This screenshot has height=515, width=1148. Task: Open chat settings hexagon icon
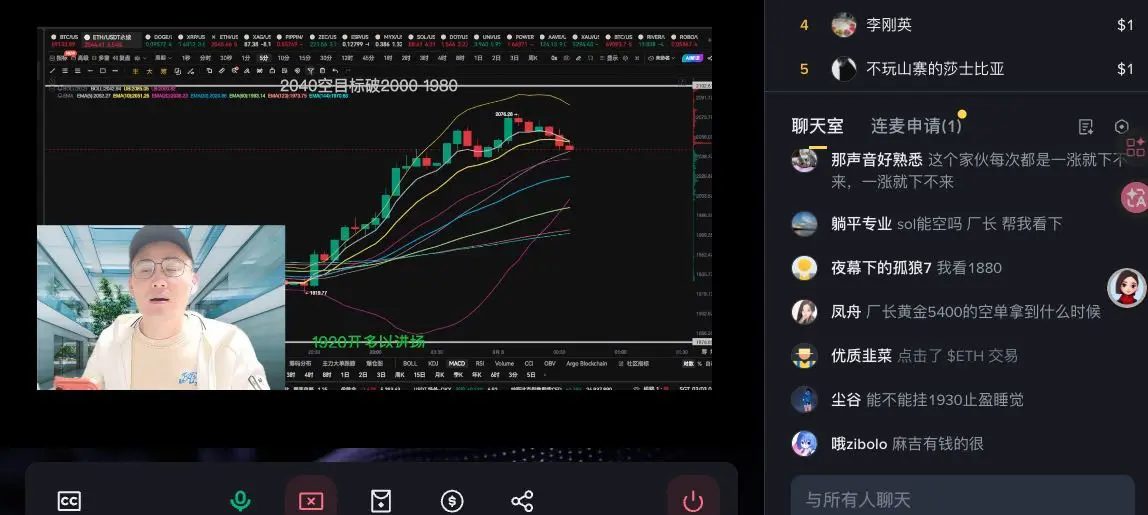(1121, 127)
